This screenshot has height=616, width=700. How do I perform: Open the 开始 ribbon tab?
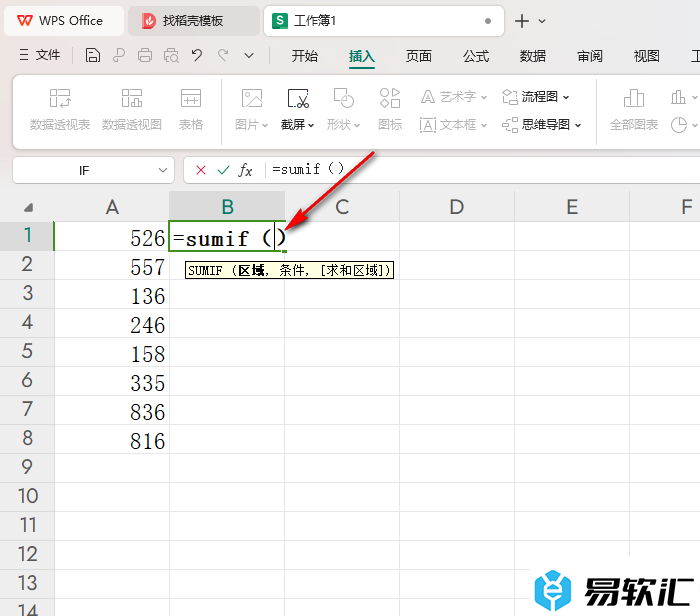click(x=304, y=56)
